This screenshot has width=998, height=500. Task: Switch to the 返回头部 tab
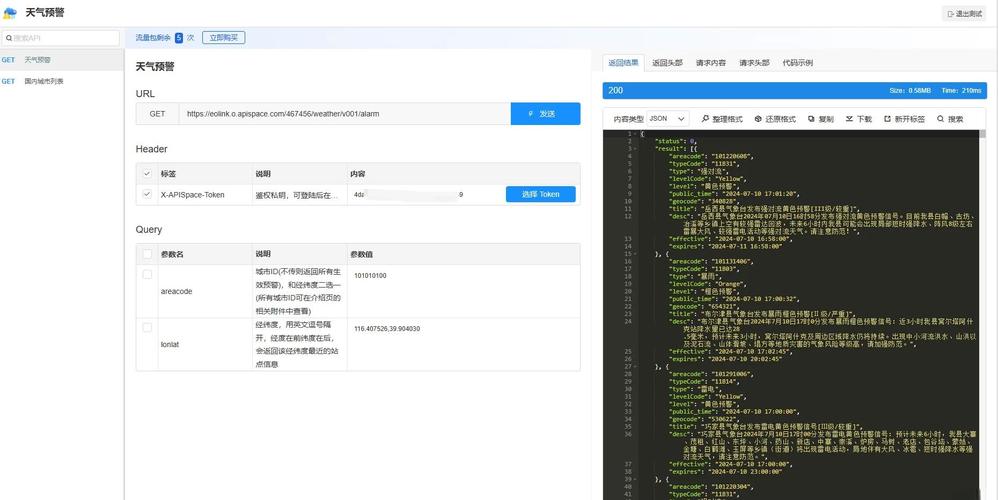tap(667, 63)
